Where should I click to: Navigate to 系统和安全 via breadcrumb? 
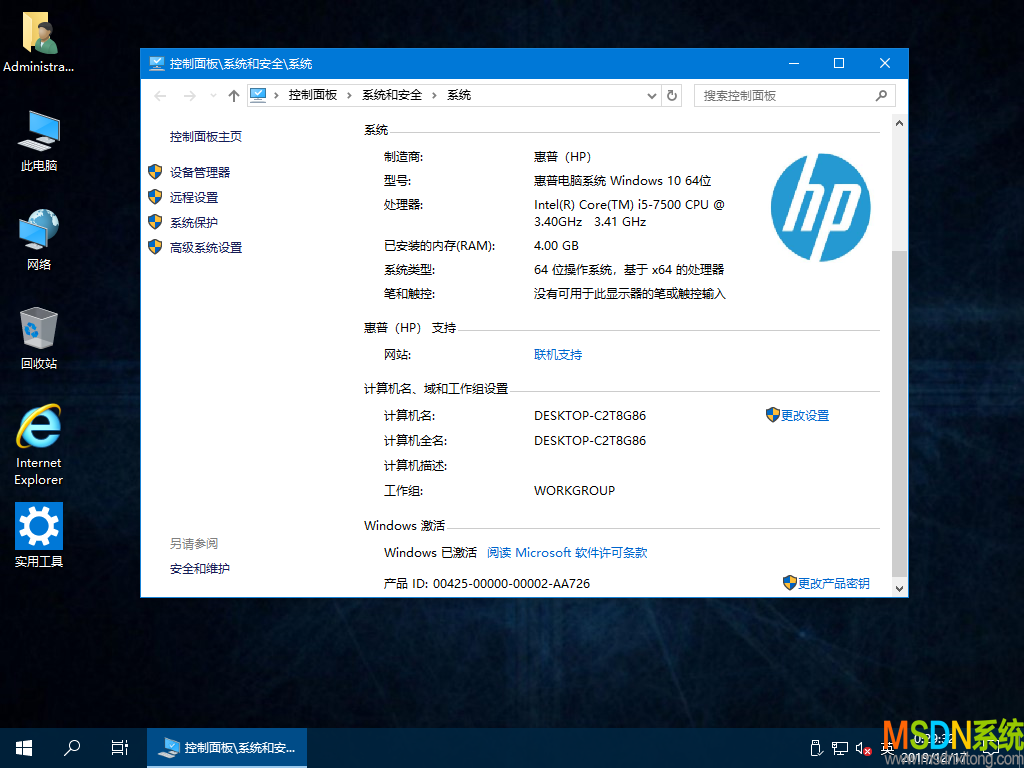[391, 95]
